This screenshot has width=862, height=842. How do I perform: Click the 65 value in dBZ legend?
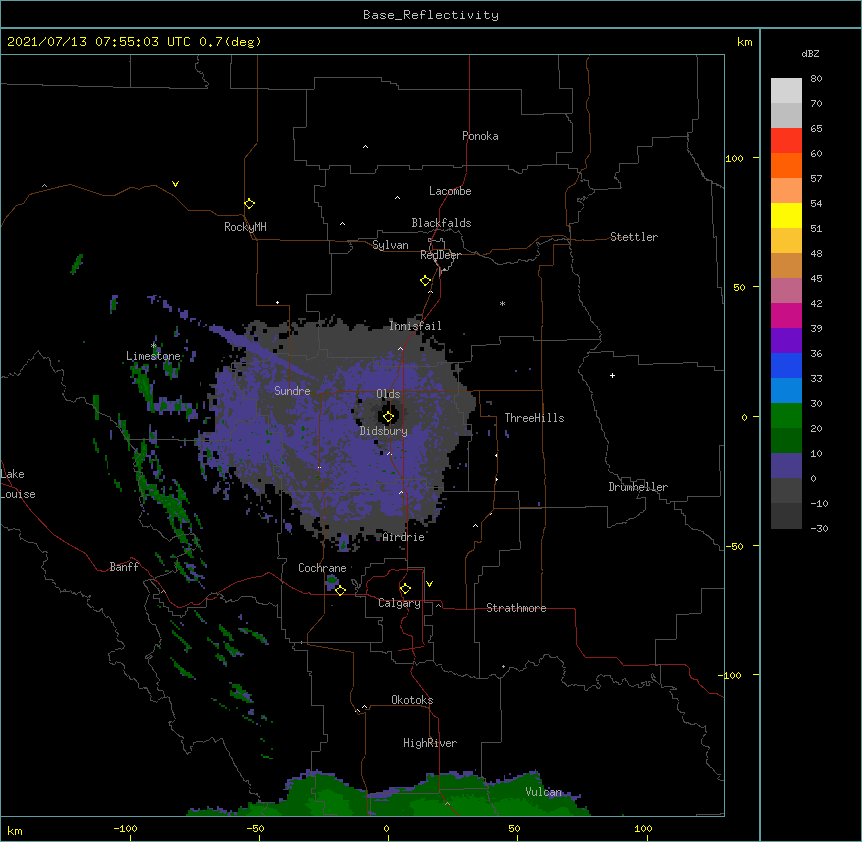[816, 129]
